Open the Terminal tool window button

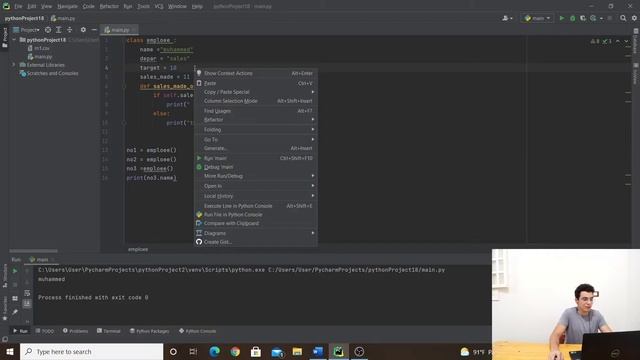109,331
